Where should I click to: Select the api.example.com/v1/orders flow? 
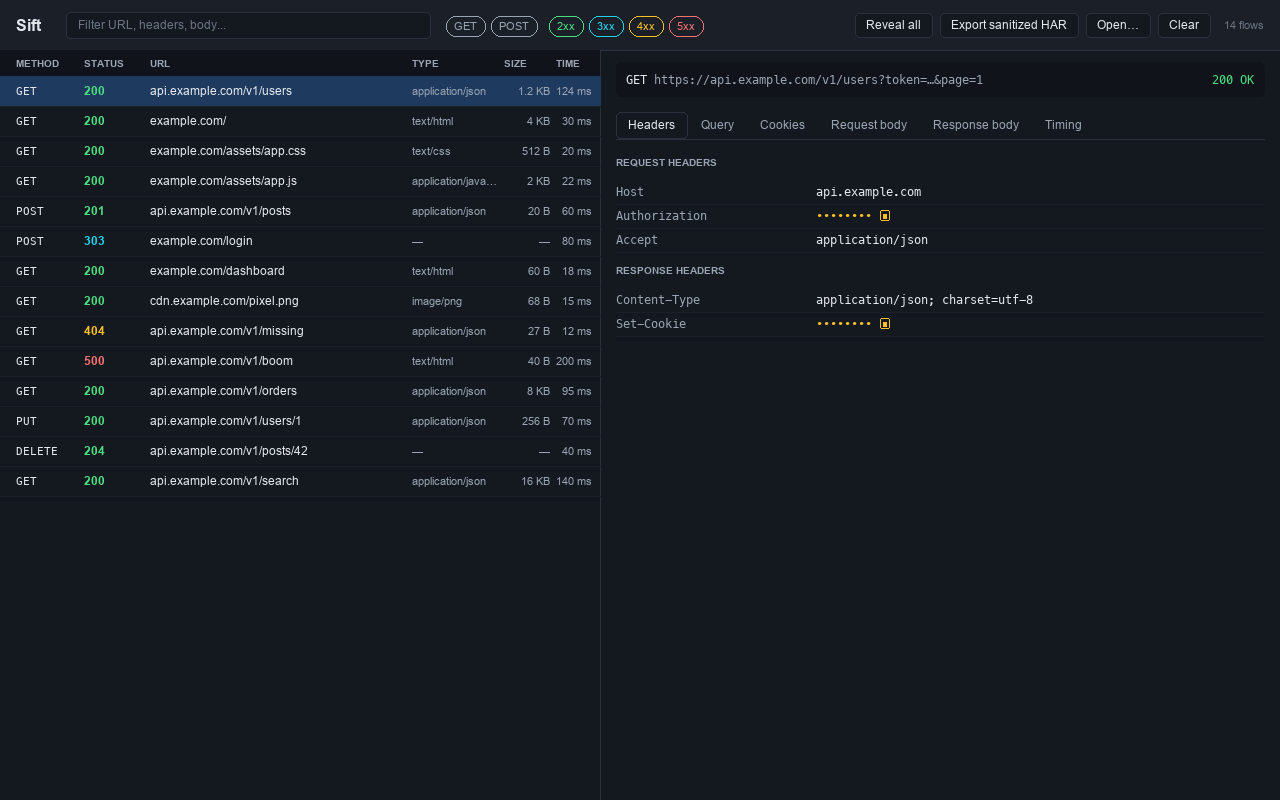tap(300, 391)
